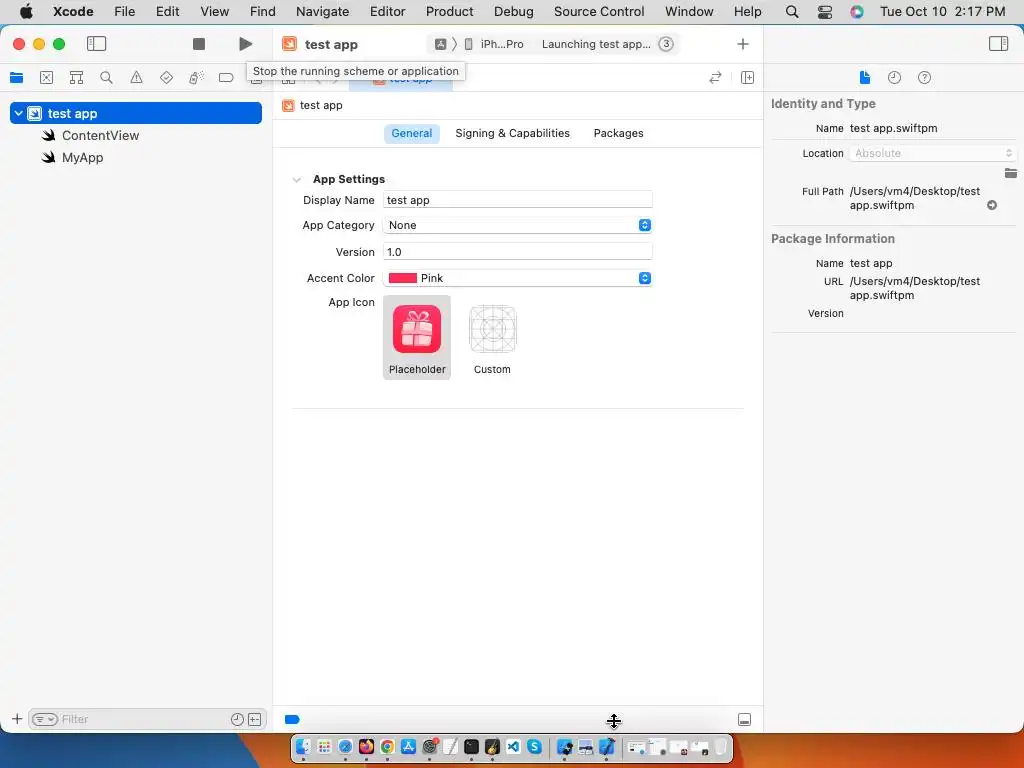The image size is (1024, 768).
Task: Stop the running scheme with the square button
Action: tap(199, 44)
